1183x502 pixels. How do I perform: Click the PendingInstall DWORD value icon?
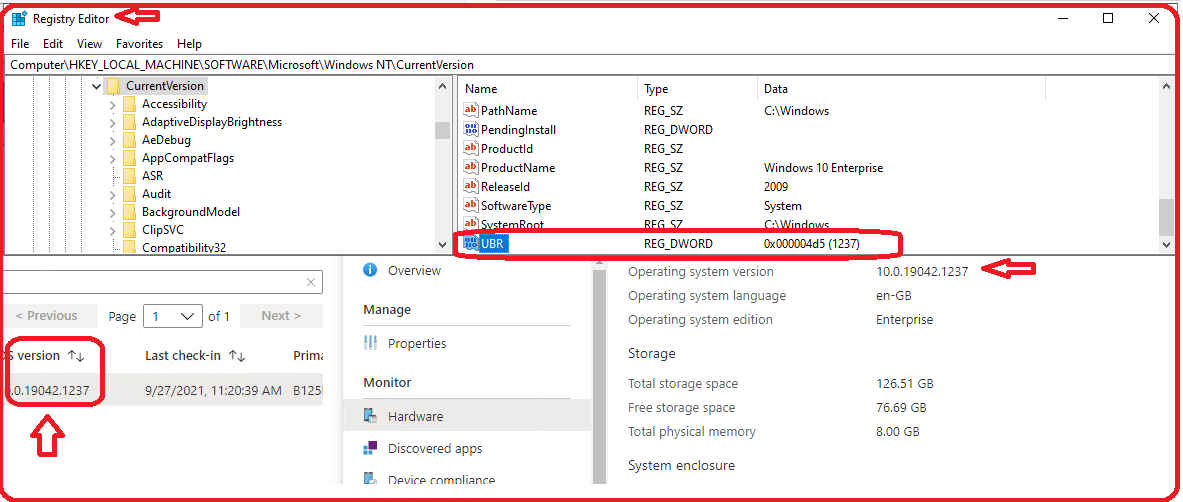[x=471, y=130]
